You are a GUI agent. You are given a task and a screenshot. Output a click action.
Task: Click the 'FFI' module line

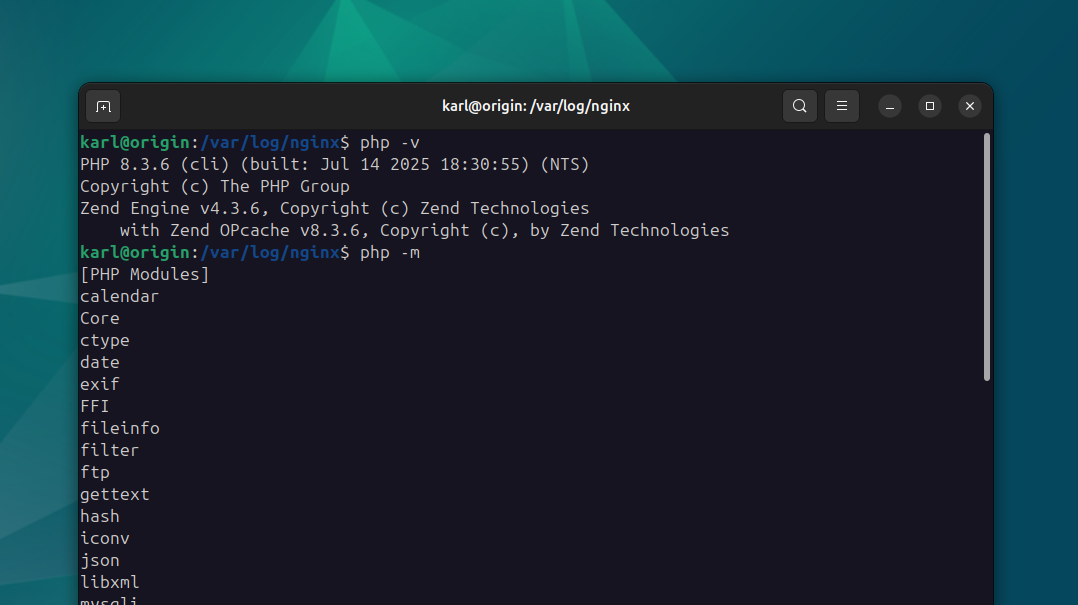94,406
